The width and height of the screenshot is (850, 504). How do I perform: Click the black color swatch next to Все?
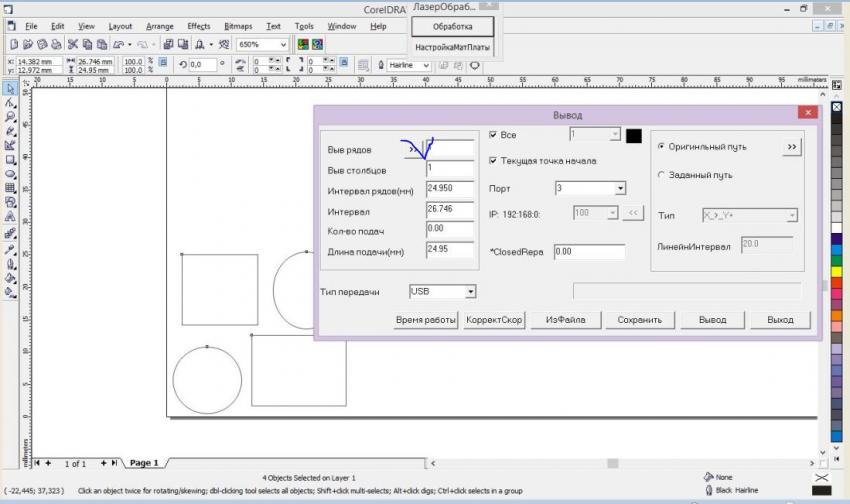click(633, 135)
